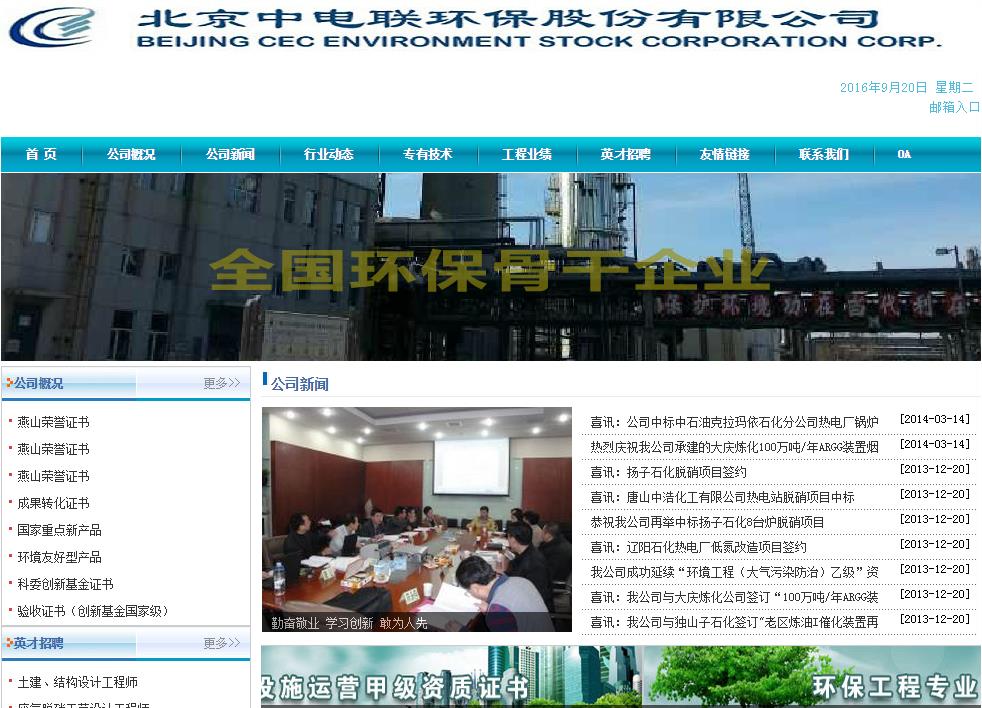
Task: Click 更多>> in 公司概况 panel
Action: pyautogui.click(x=222, y=383)
